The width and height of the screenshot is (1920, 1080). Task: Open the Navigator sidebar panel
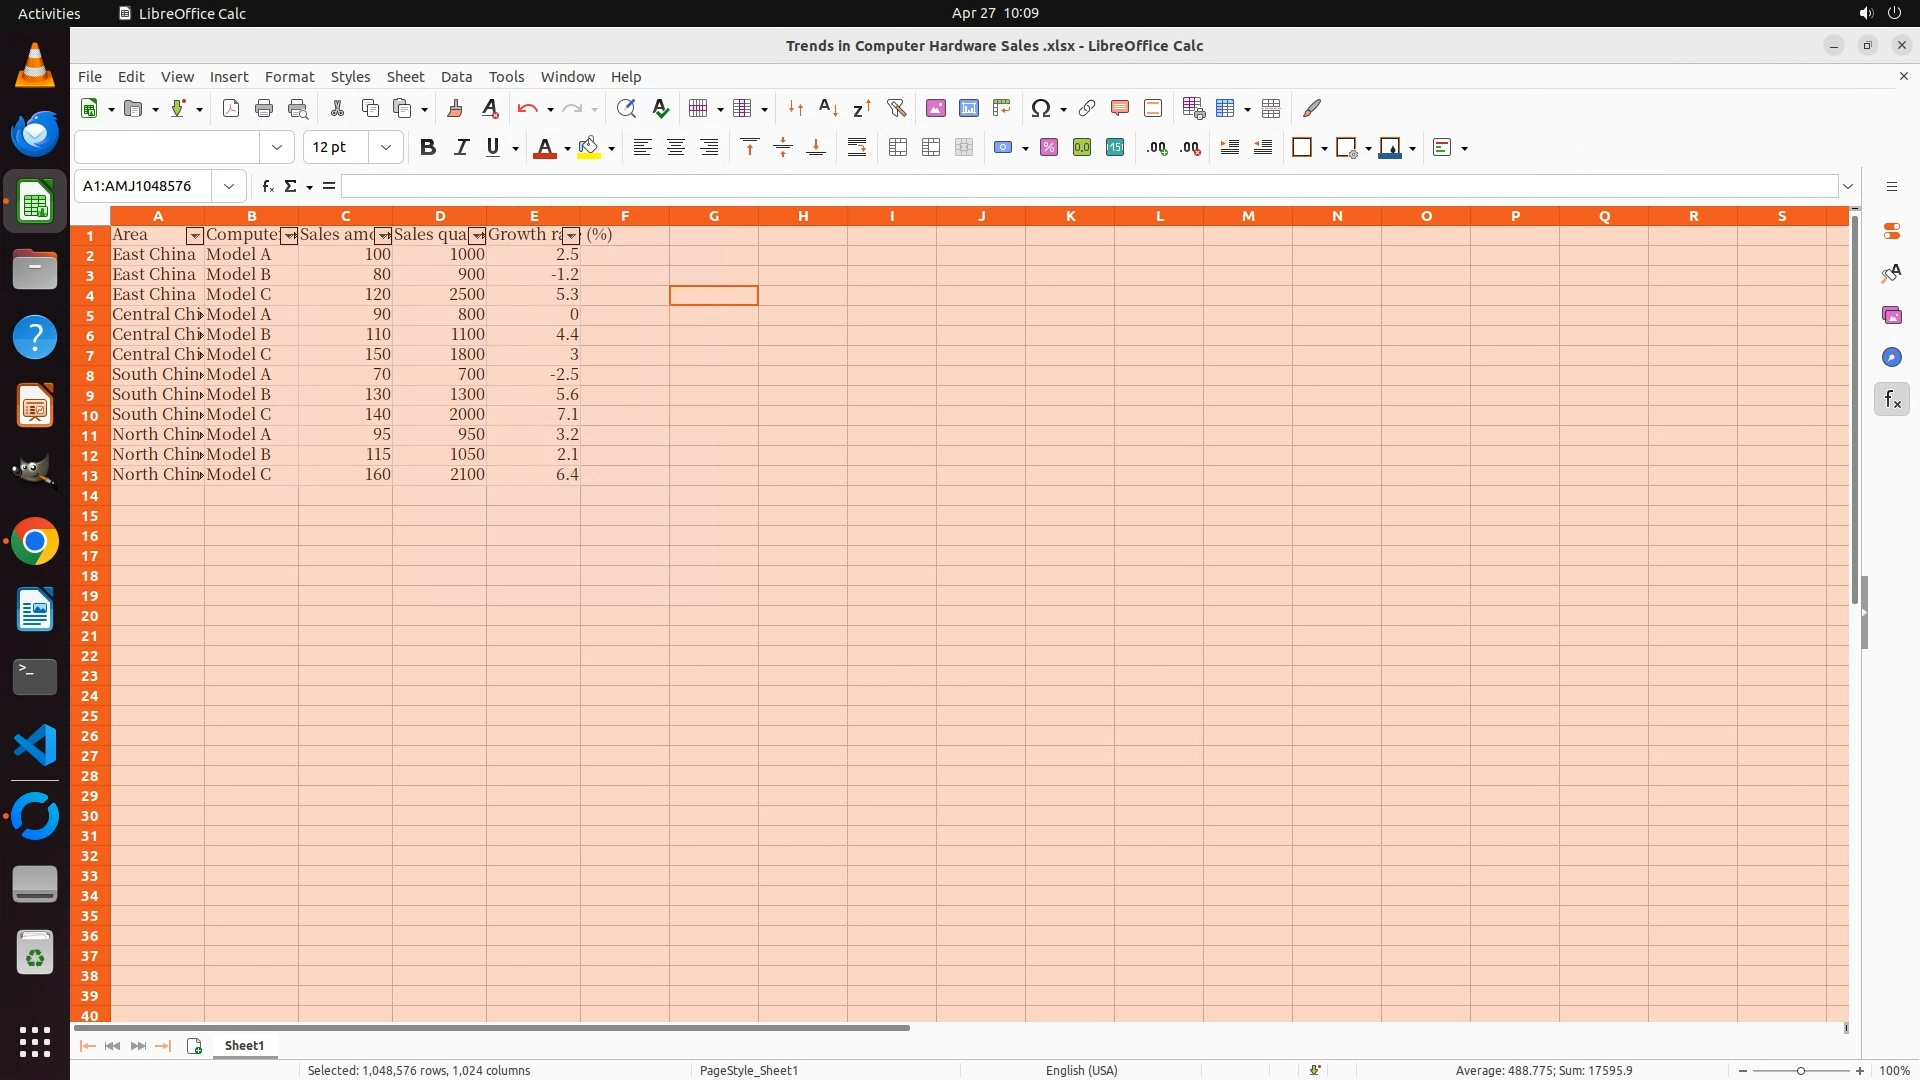tap(1891, 358)
